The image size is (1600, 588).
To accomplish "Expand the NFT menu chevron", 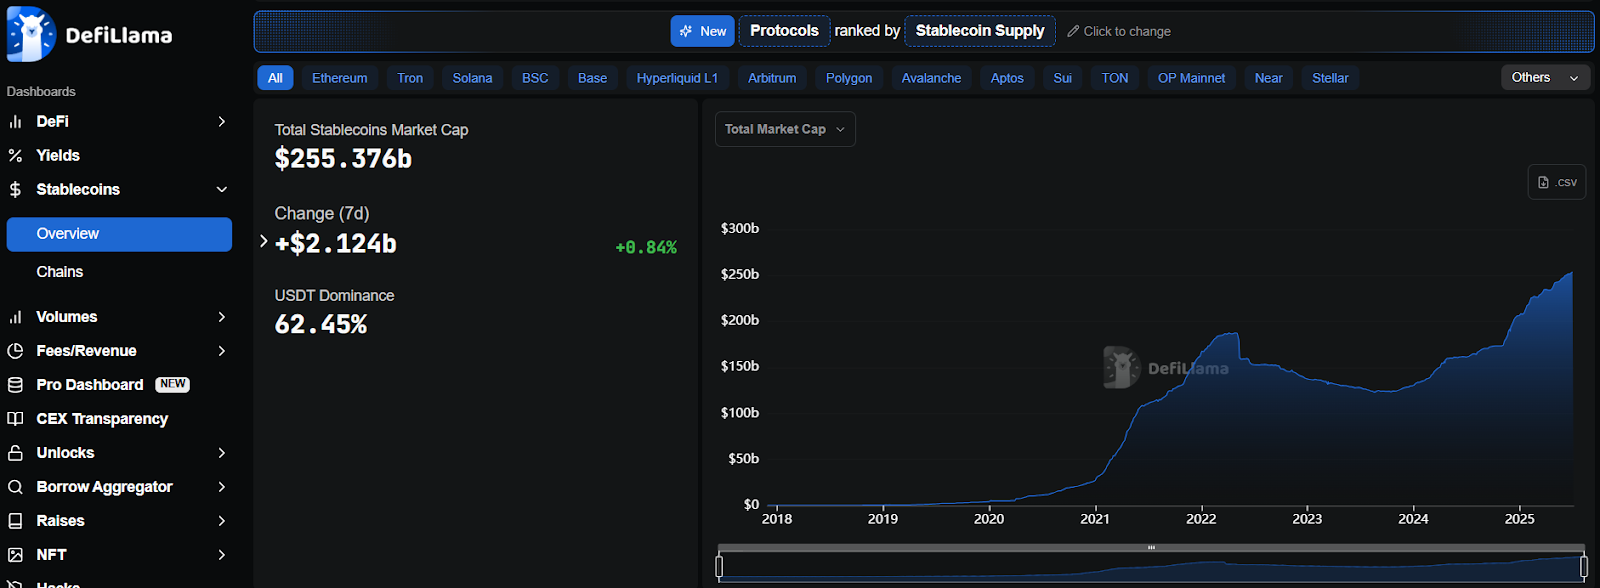I will tap(222, 555).
